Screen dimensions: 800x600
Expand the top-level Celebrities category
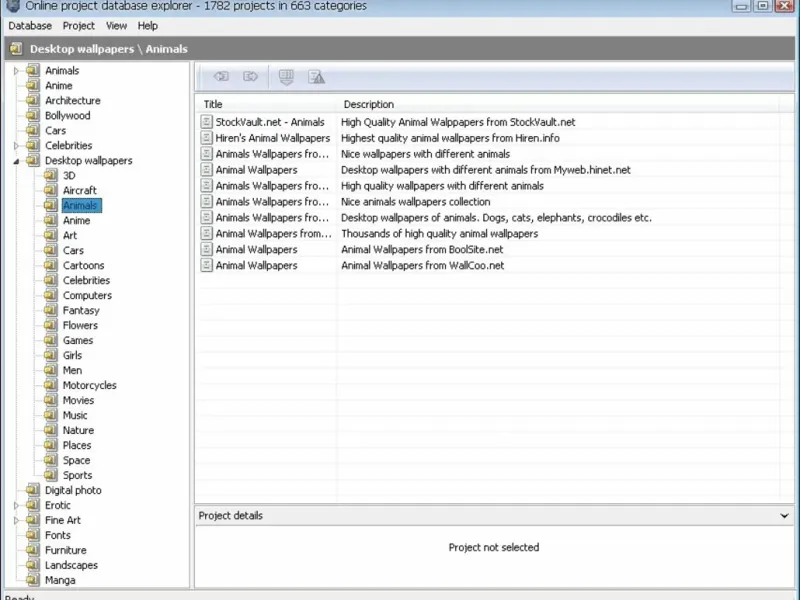[x=16, y=145]
